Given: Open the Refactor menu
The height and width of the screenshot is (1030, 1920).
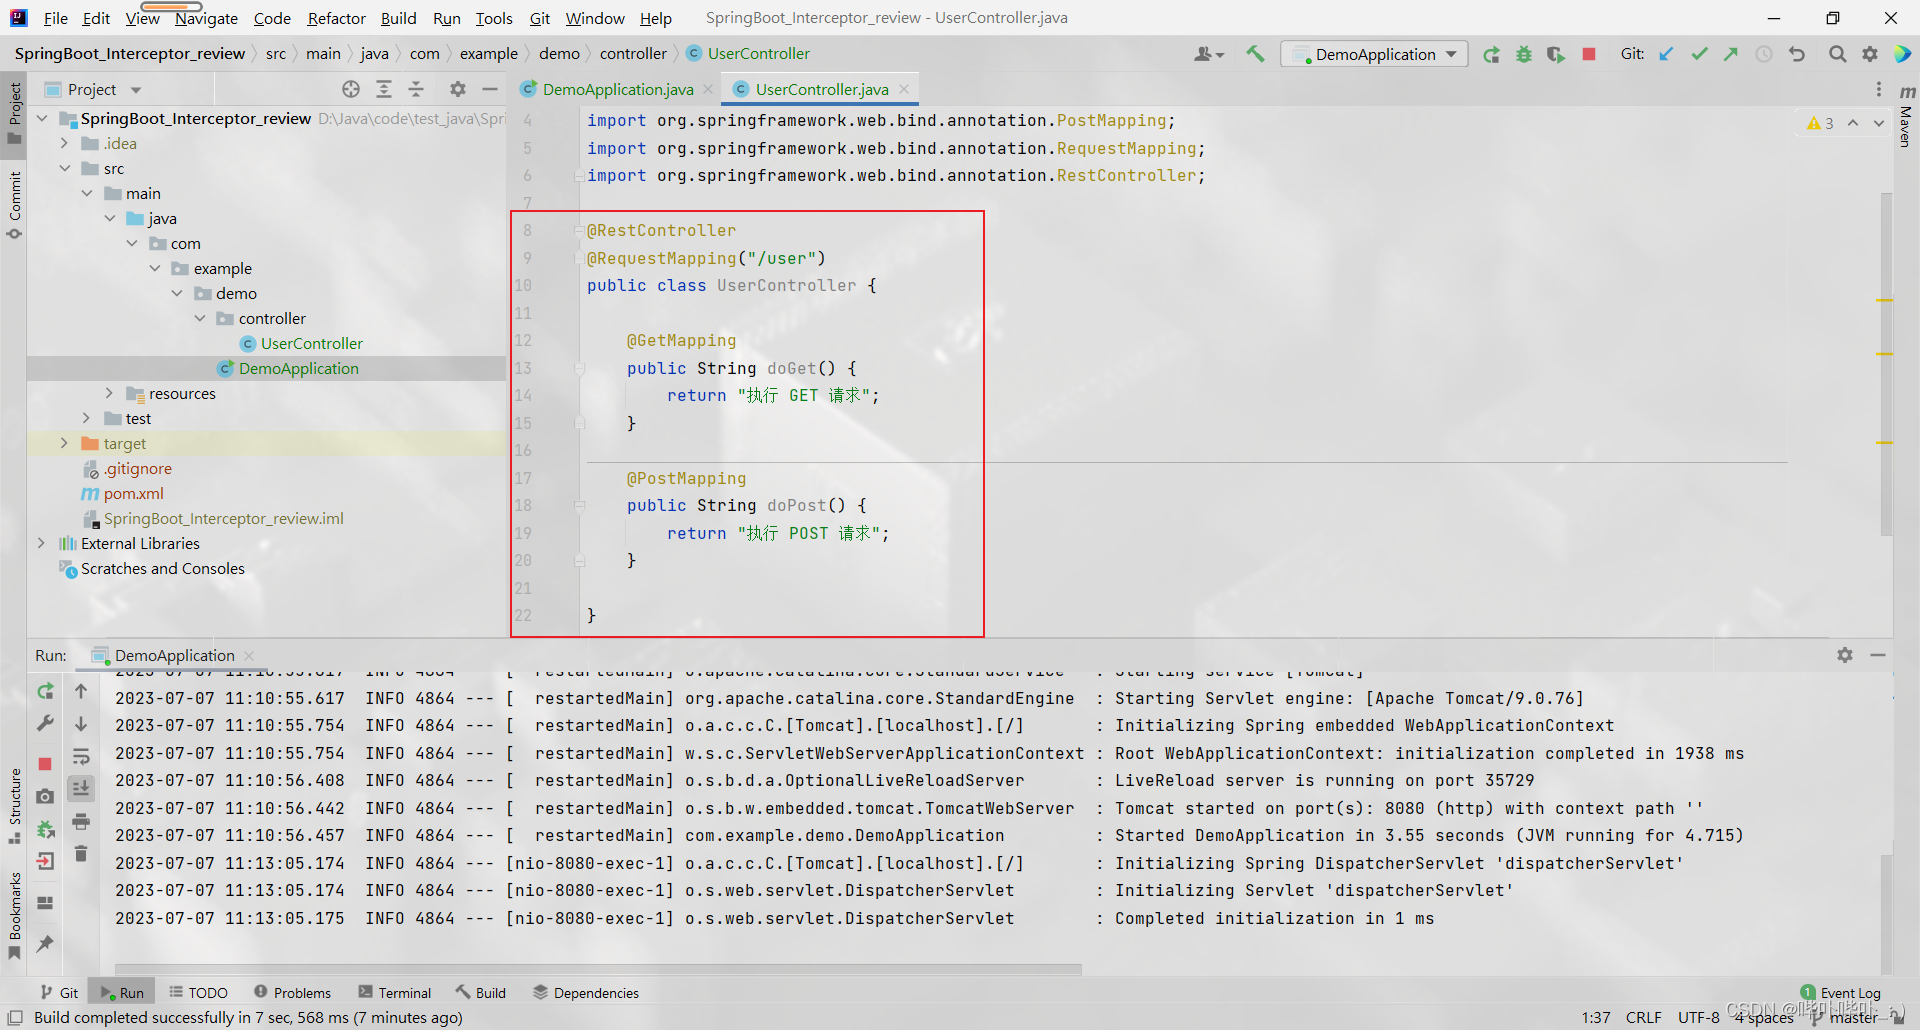Looking at the screenshot, I should tap(336, 18).
